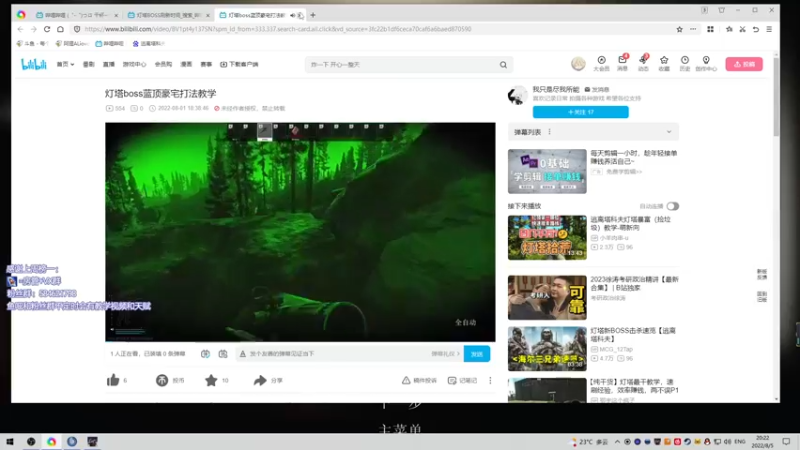
Task: Open 直播 in the navigation bar
Action: coord(109,64)
